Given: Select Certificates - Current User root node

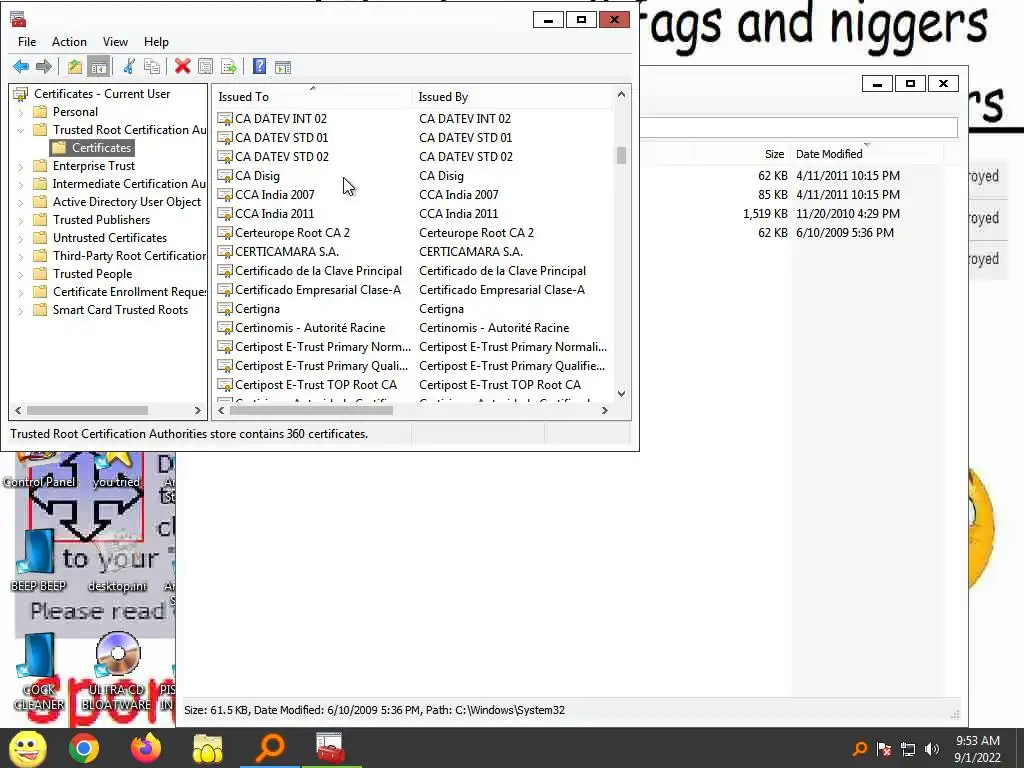Looking at the screenshot, I should (102, 94).
